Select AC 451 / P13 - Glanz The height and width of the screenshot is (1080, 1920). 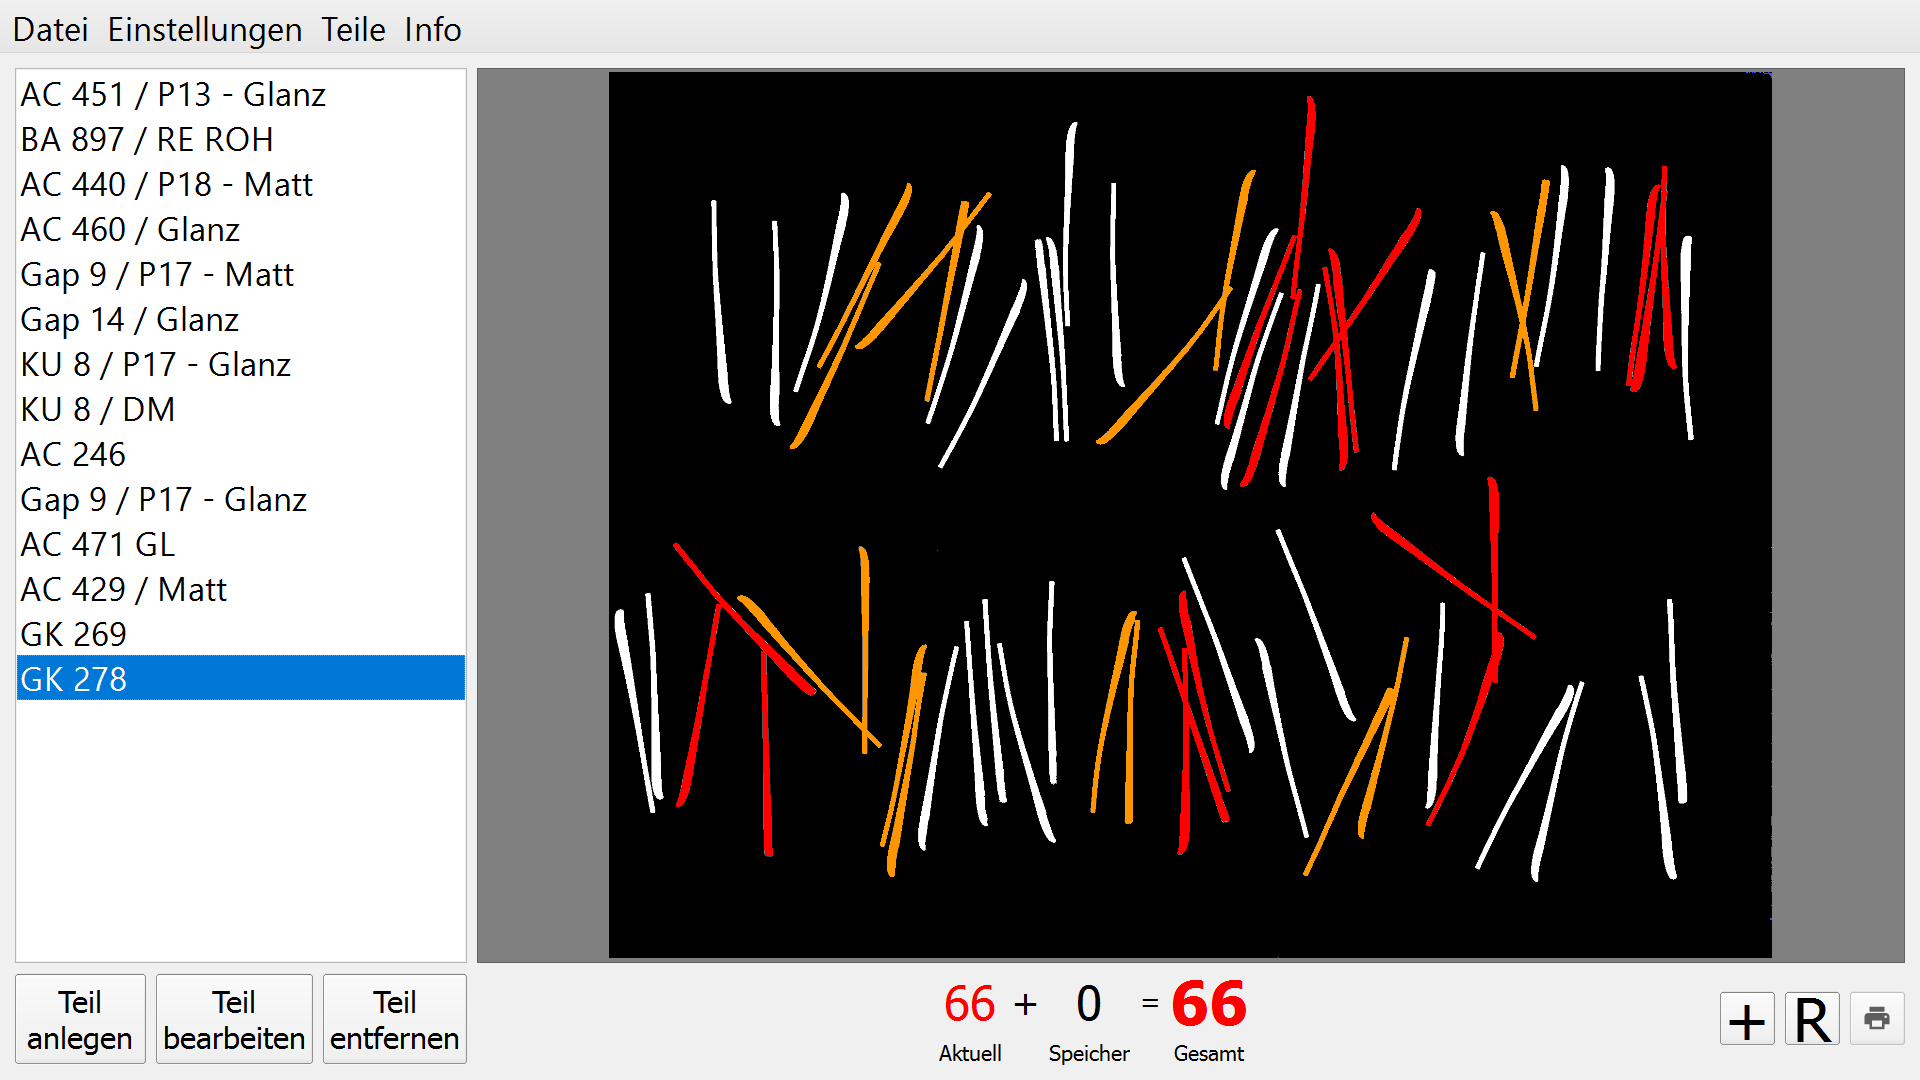pyautogui.click(x=241, y=94)
